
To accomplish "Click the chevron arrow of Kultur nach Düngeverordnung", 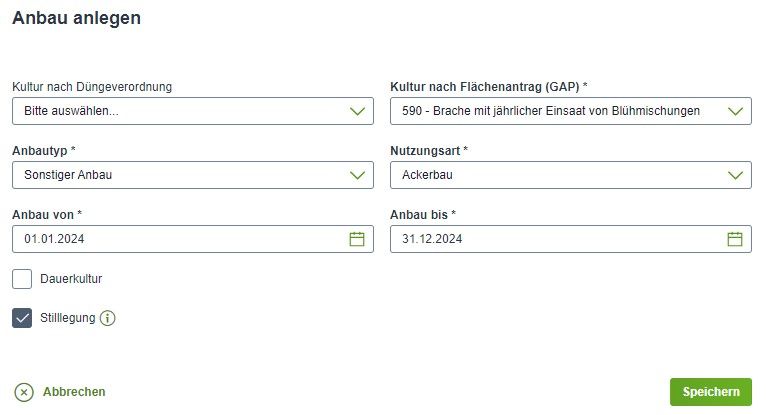I will coord(357,111).
